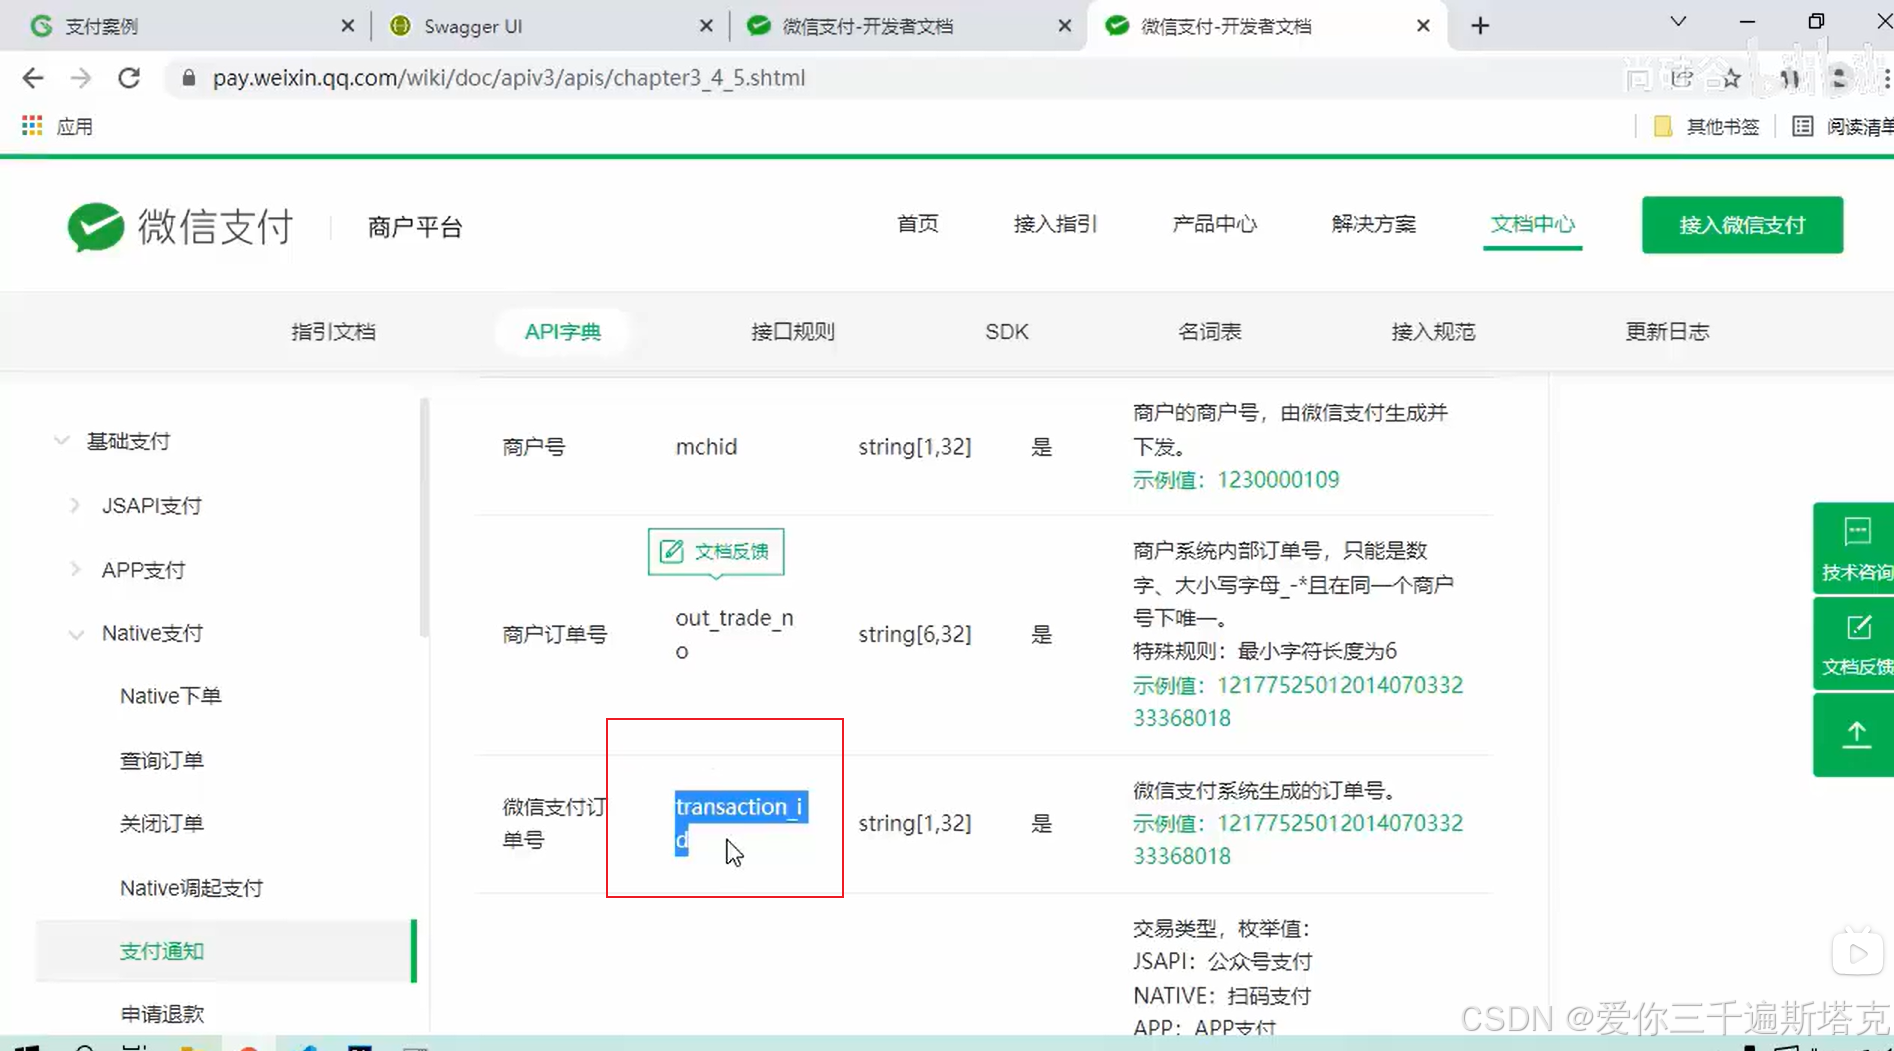Open the 更新日志 sub-tab

(1667, 332)
